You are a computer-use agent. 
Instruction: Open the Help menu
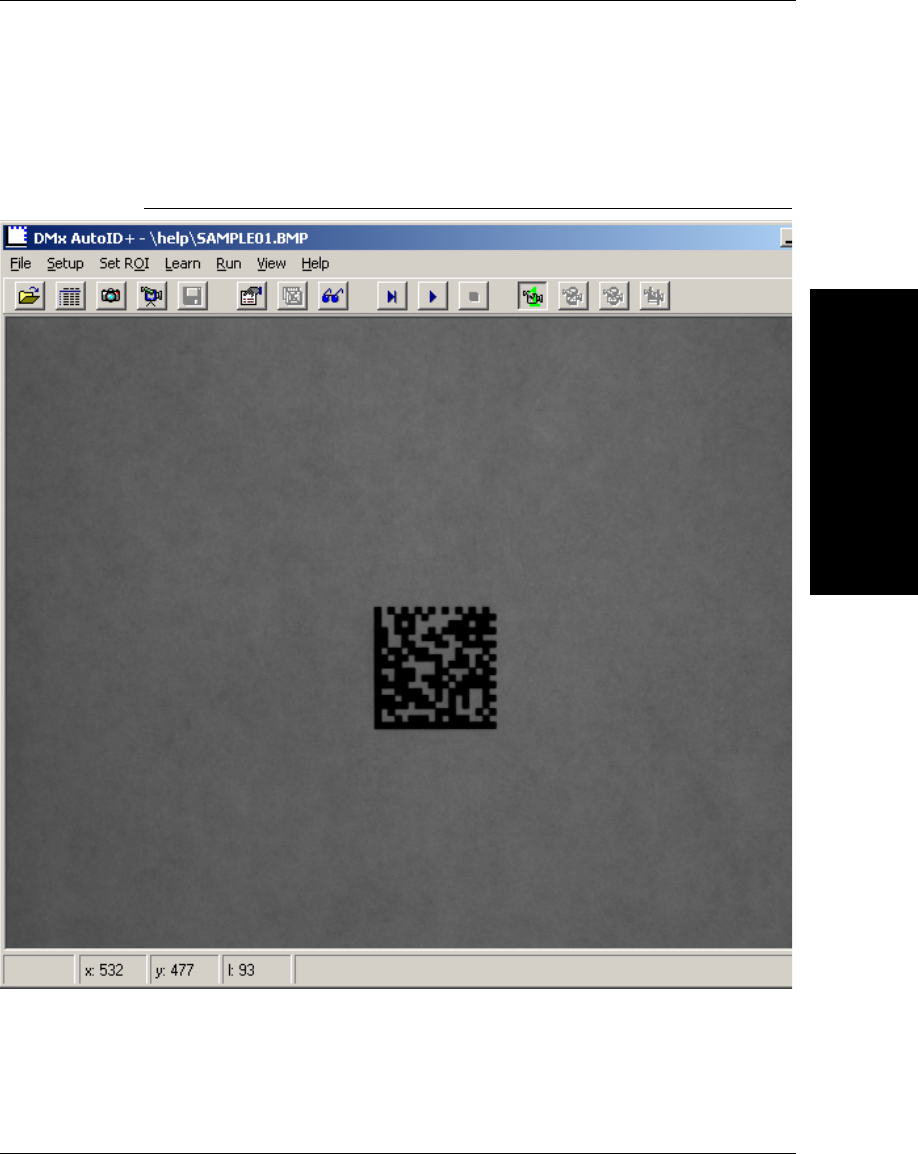pos(315,263)
